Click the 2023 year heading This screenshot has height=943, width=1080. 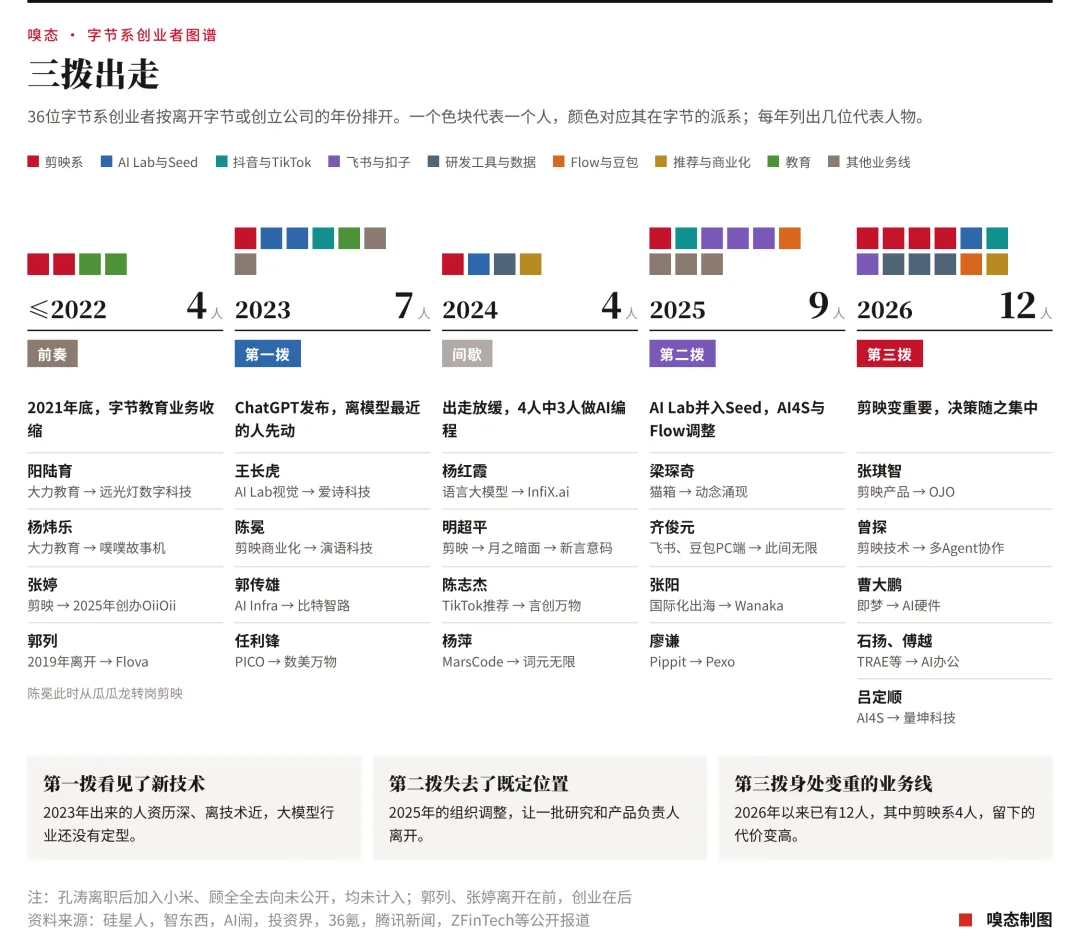tap(262, 309)
